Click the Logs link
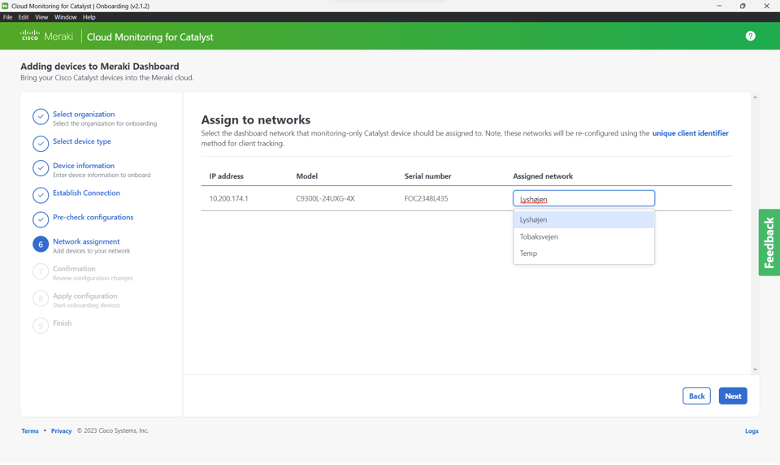The height and width of the screenshot is (465, 780). pyautogui.click(x=751, y=431)
